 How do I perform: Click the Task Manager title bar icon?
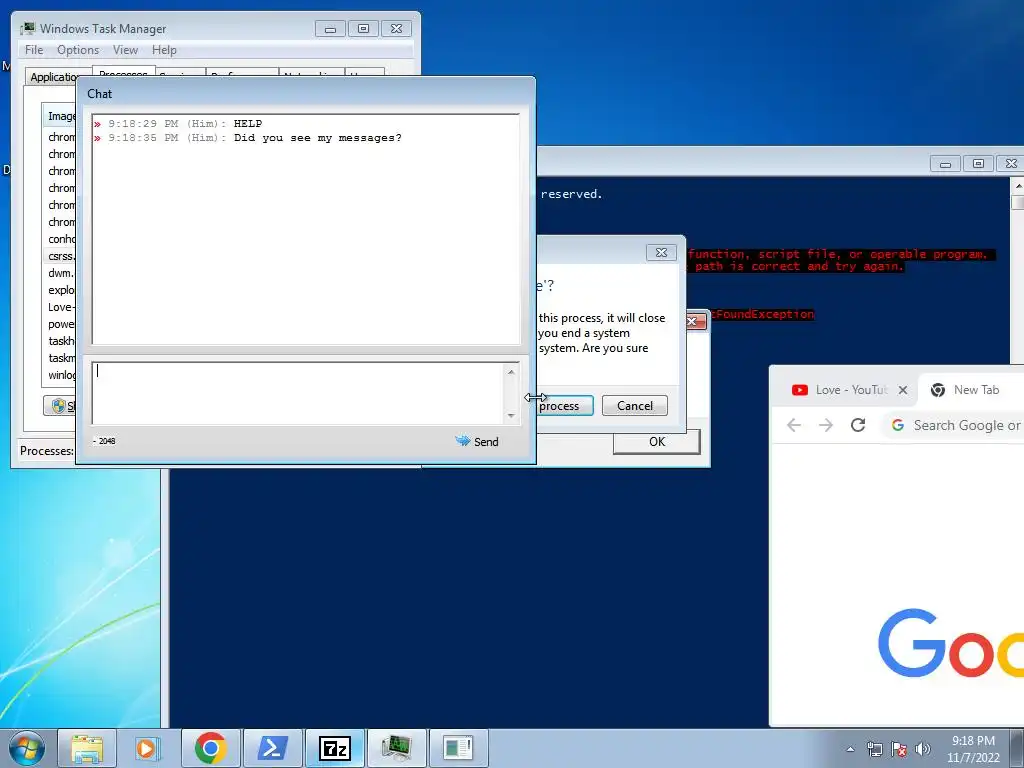point(27,28)
